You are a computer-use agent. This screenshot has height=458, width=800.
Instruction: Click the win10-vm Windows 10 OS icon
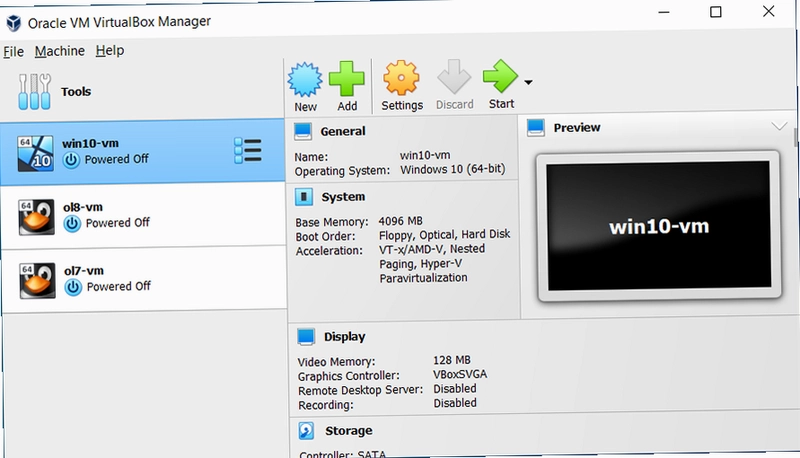[x=35, y=153]
